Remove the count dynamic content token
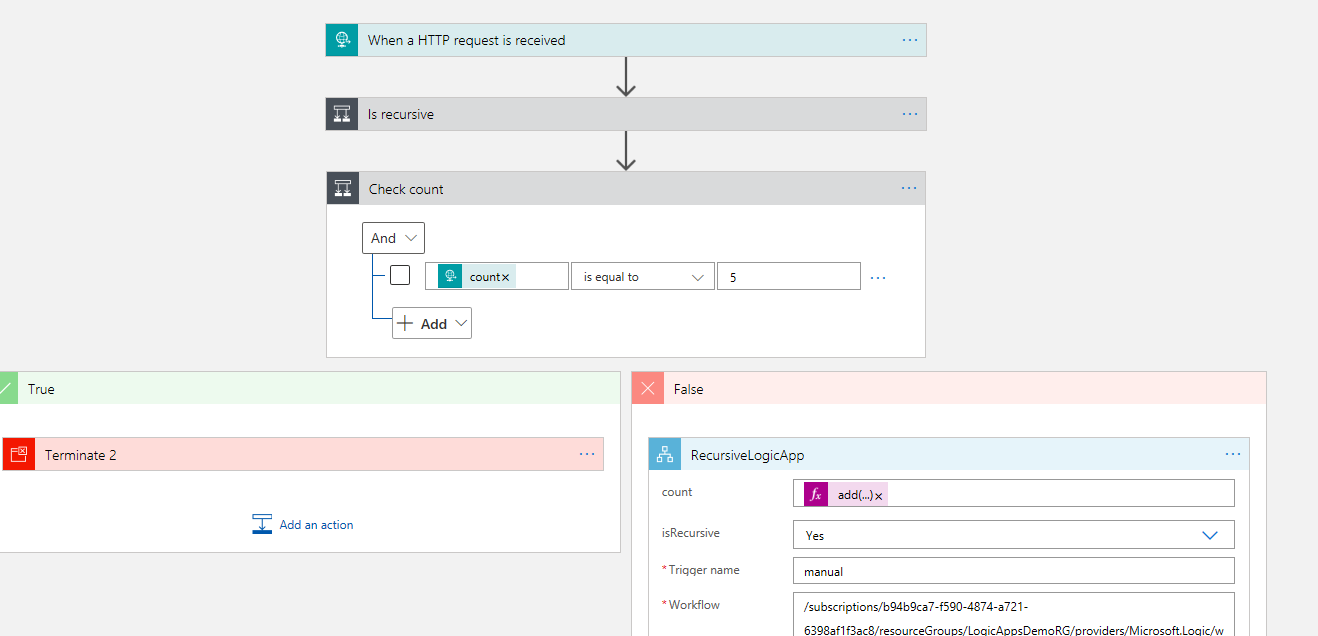Screen dimensions: 1318x636 pyautogui.click(x=505, y=277)
